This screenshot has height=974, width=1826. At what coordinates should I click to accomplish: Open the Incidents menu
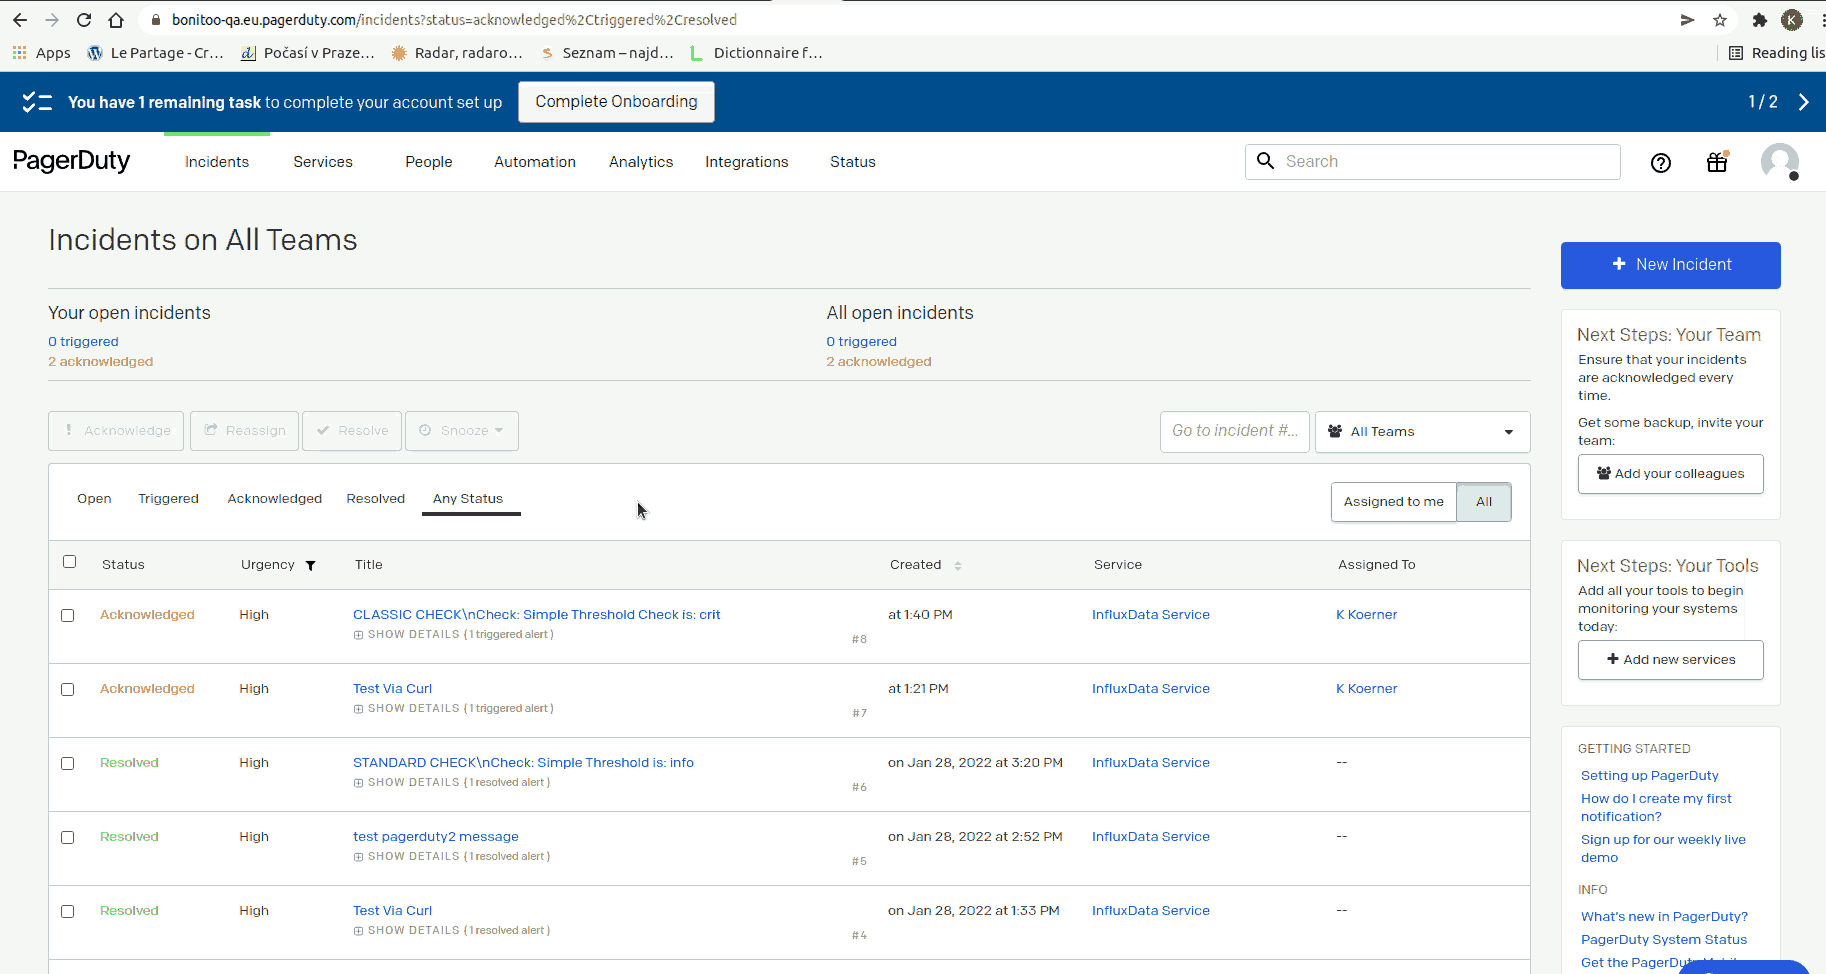click(x=217, y=162)
